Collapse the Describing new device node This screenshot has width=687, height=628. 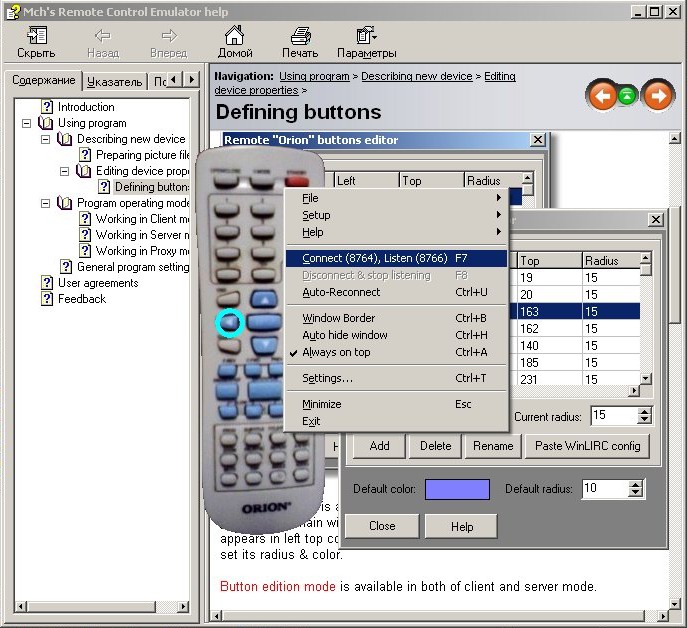click(46, 139)
